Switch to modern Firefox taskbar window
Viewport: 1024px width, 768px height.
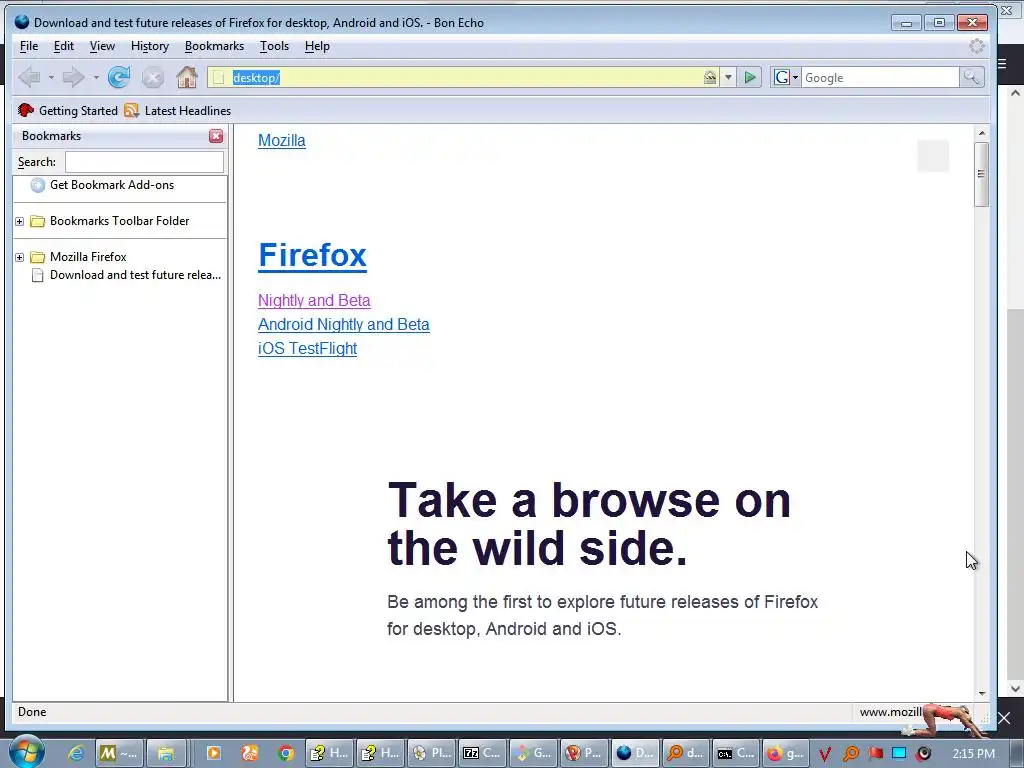click(786, 754)
